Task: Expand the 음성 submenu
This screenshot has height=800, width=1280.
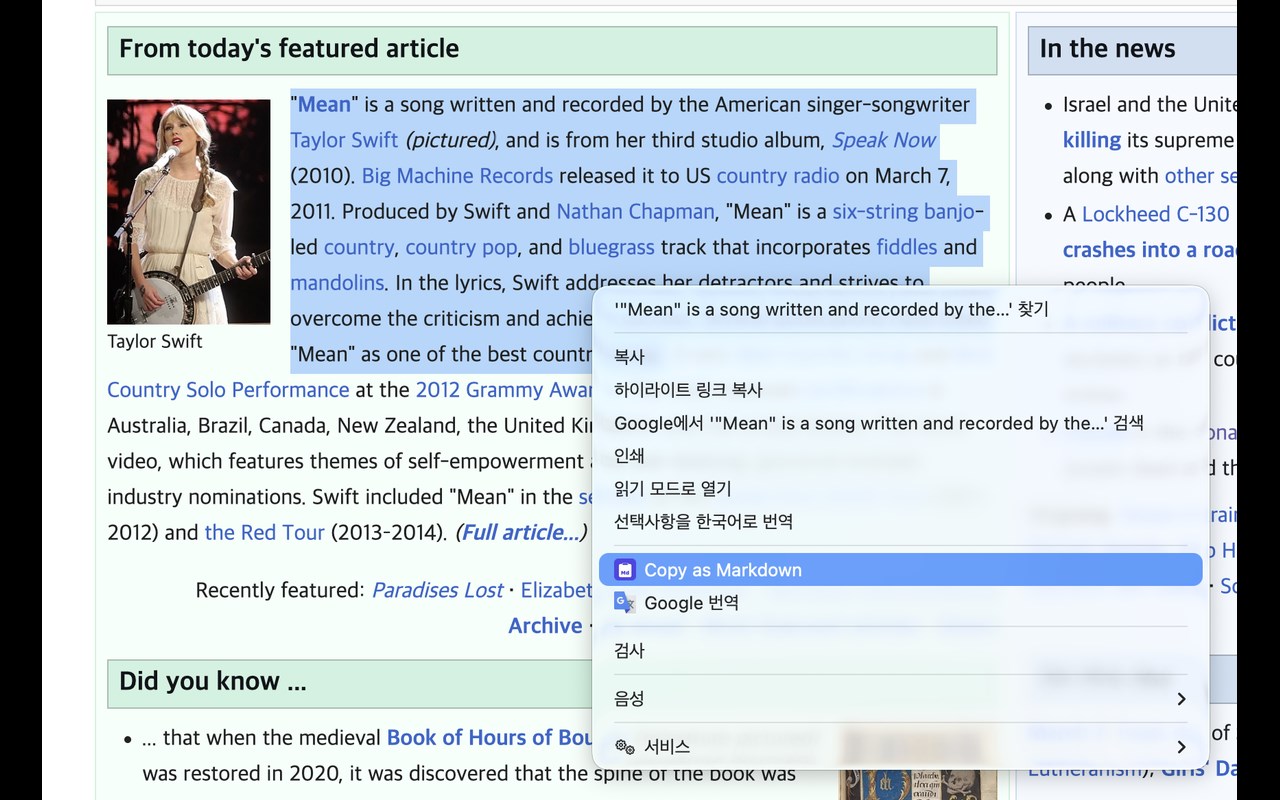Action: pos(900,699)
